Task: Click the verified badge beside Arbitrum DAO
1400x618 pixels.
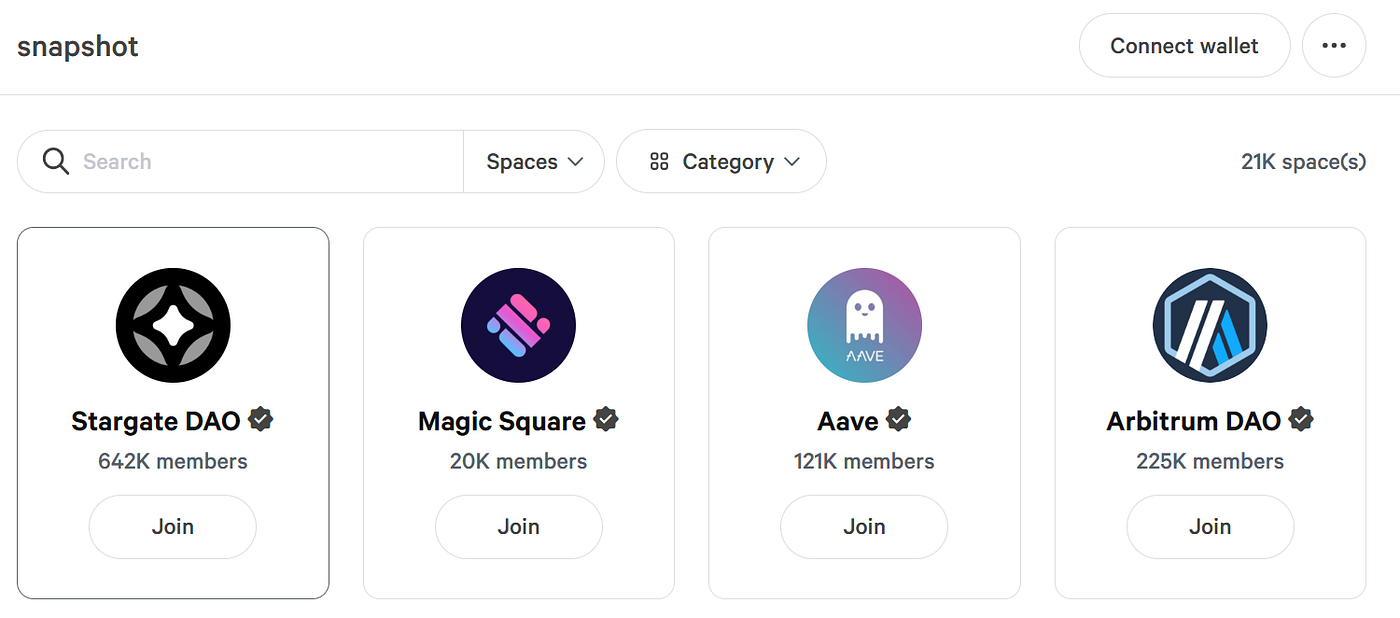Action: coord(1301,419)
